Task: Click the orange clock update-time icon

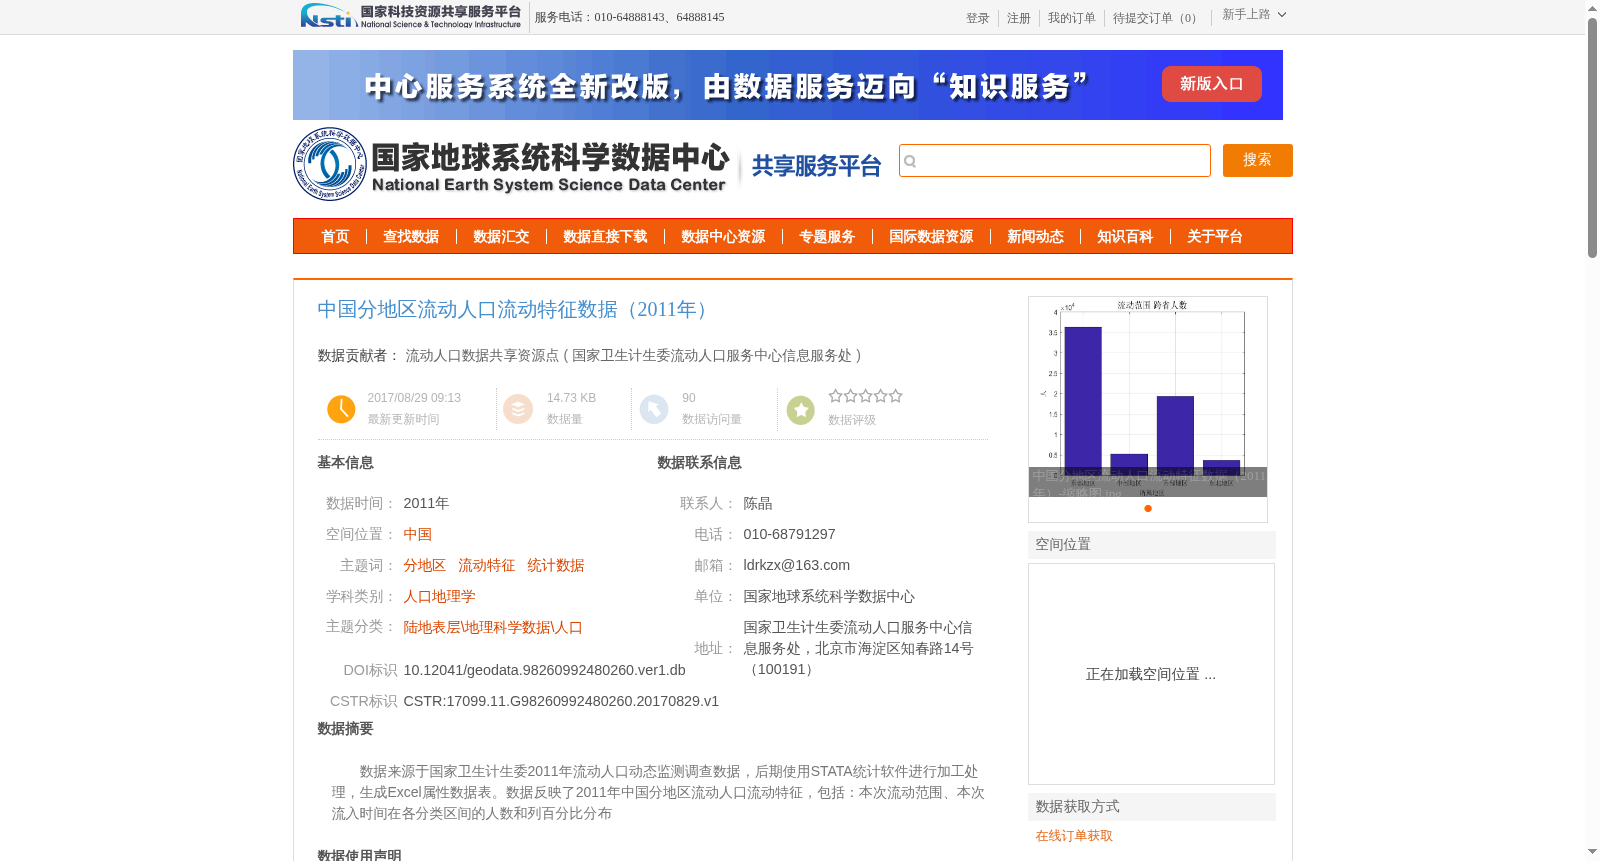Action: pos(341,409)
